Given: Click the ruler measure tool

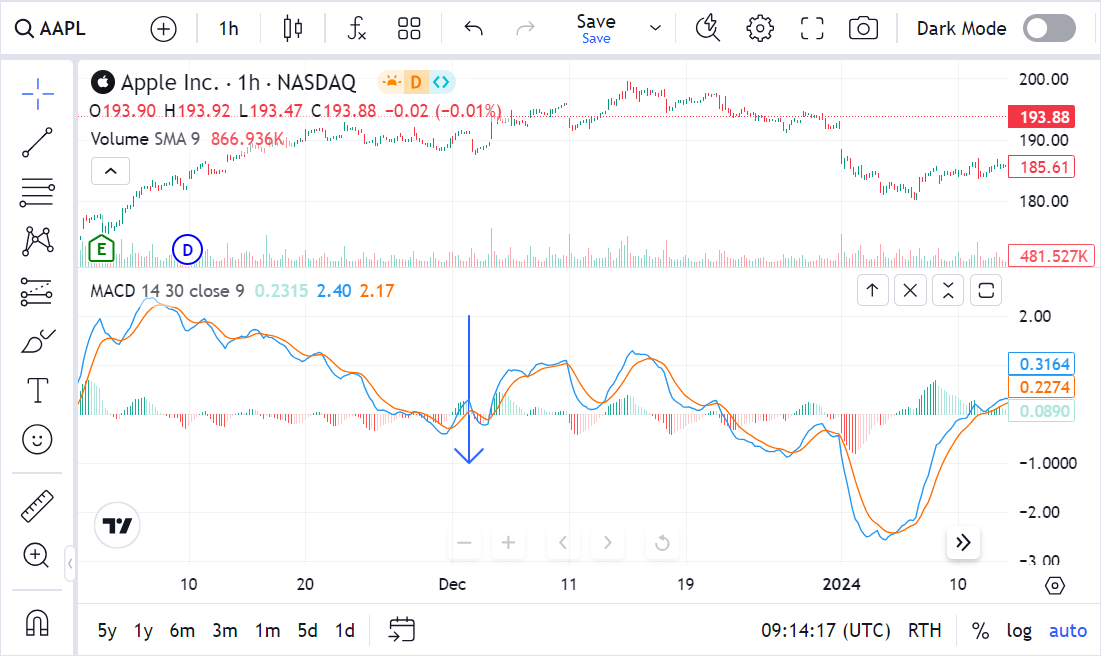Looking at the screenshot, I should (x=38, y=506).
